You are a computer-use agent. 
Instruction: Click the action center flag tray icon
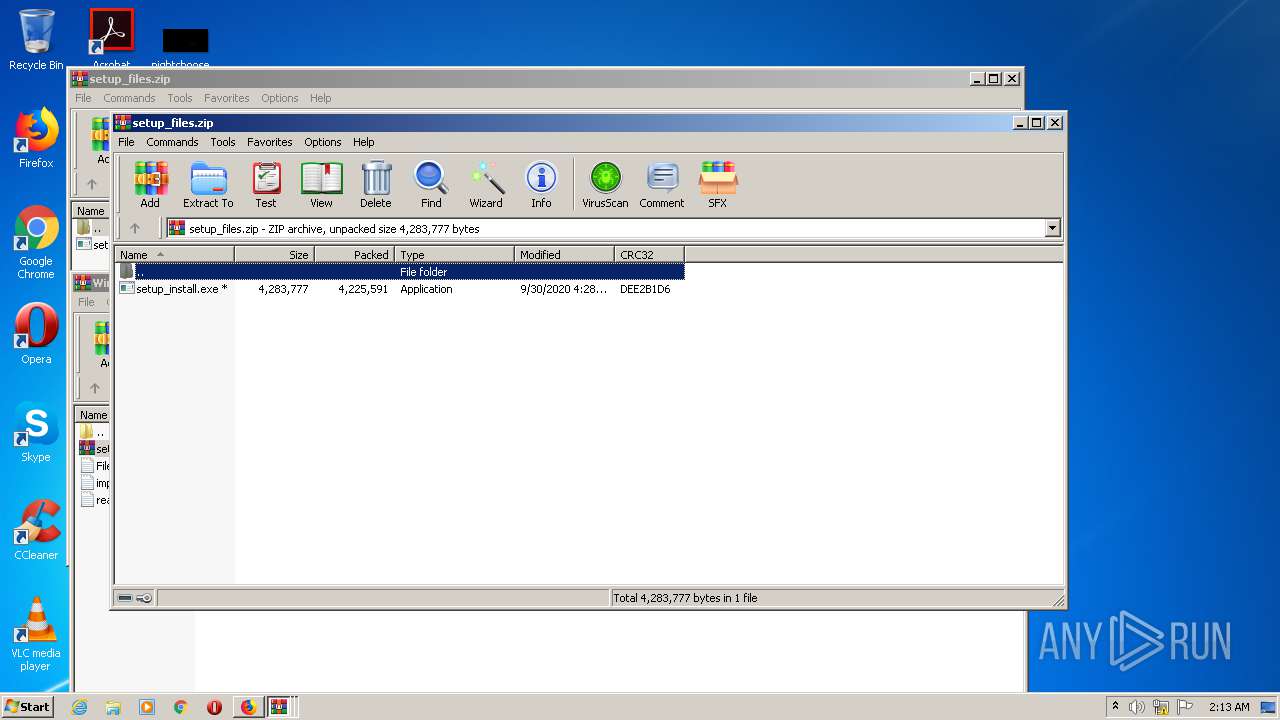pyautogui.click(x=1185, y=707)
